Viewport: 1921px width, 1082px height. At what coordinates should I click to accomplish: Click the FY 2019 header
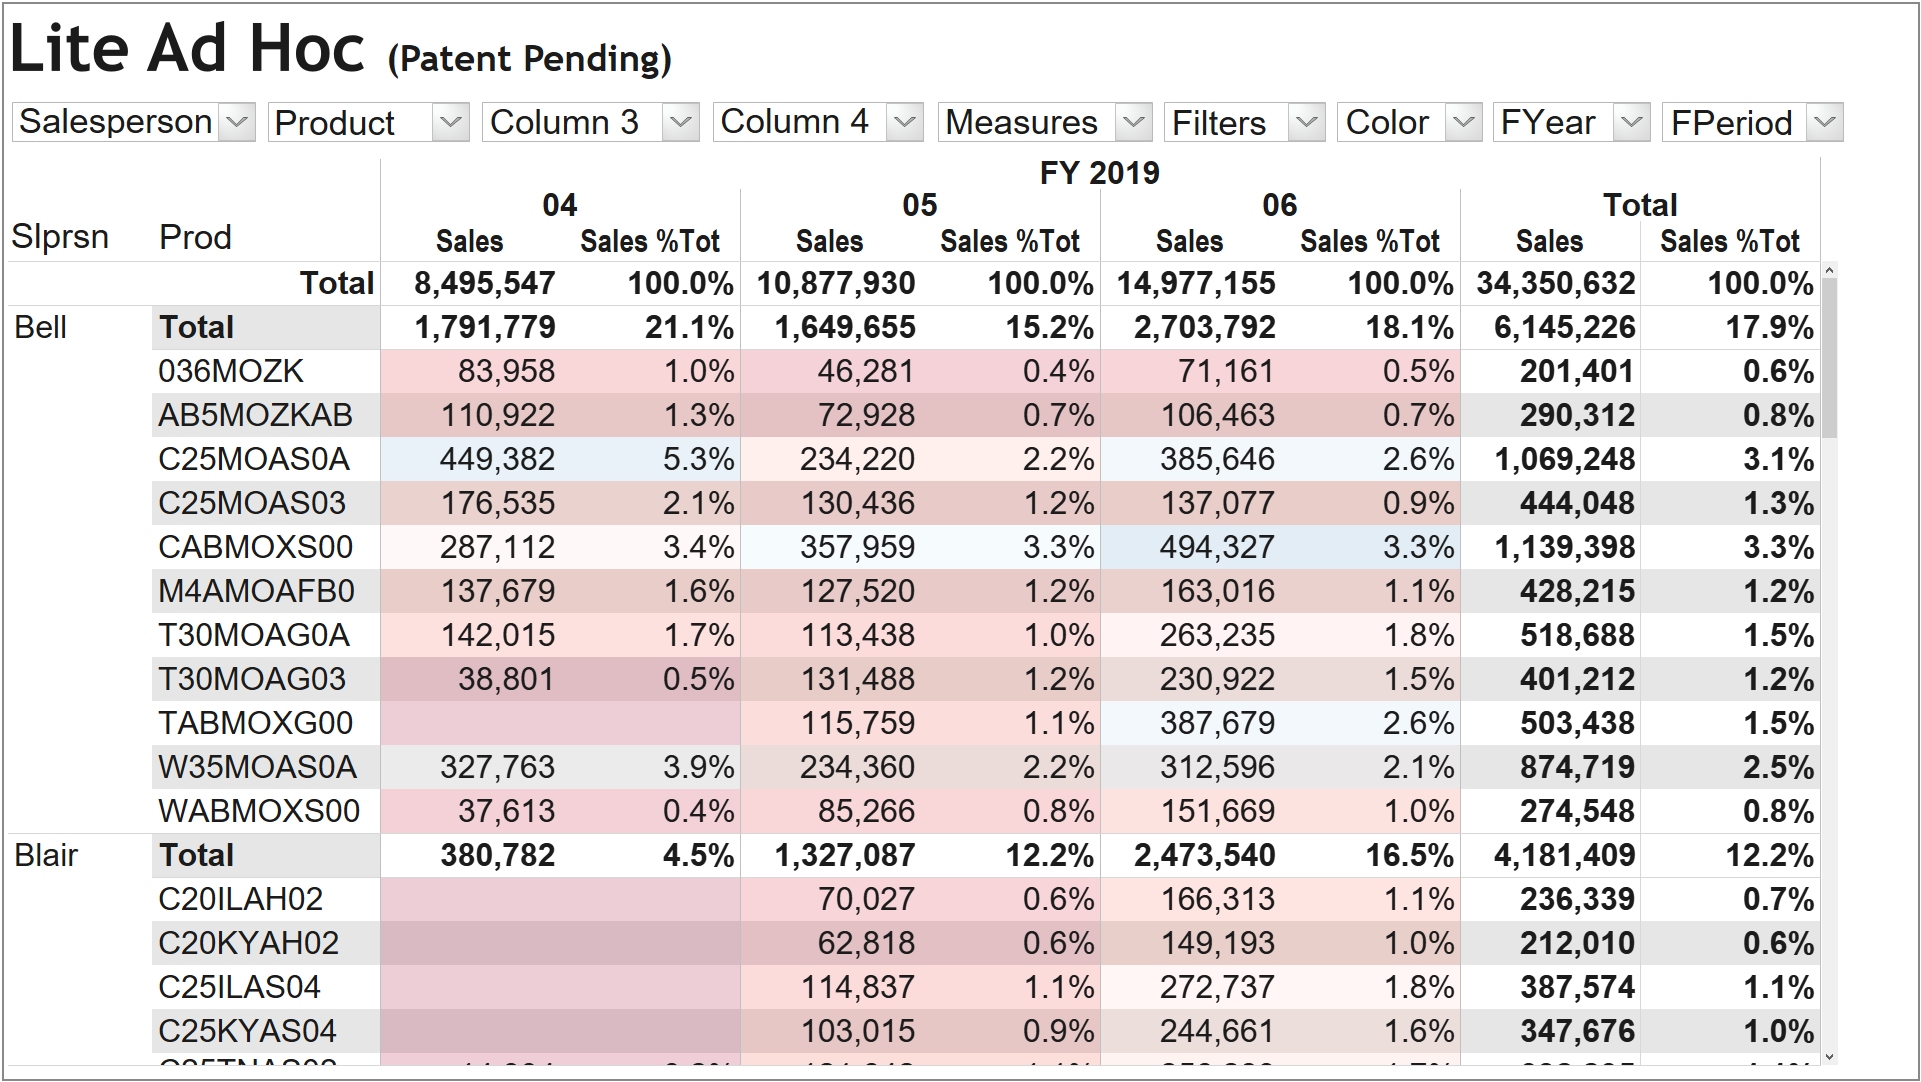click(1099, 174)
